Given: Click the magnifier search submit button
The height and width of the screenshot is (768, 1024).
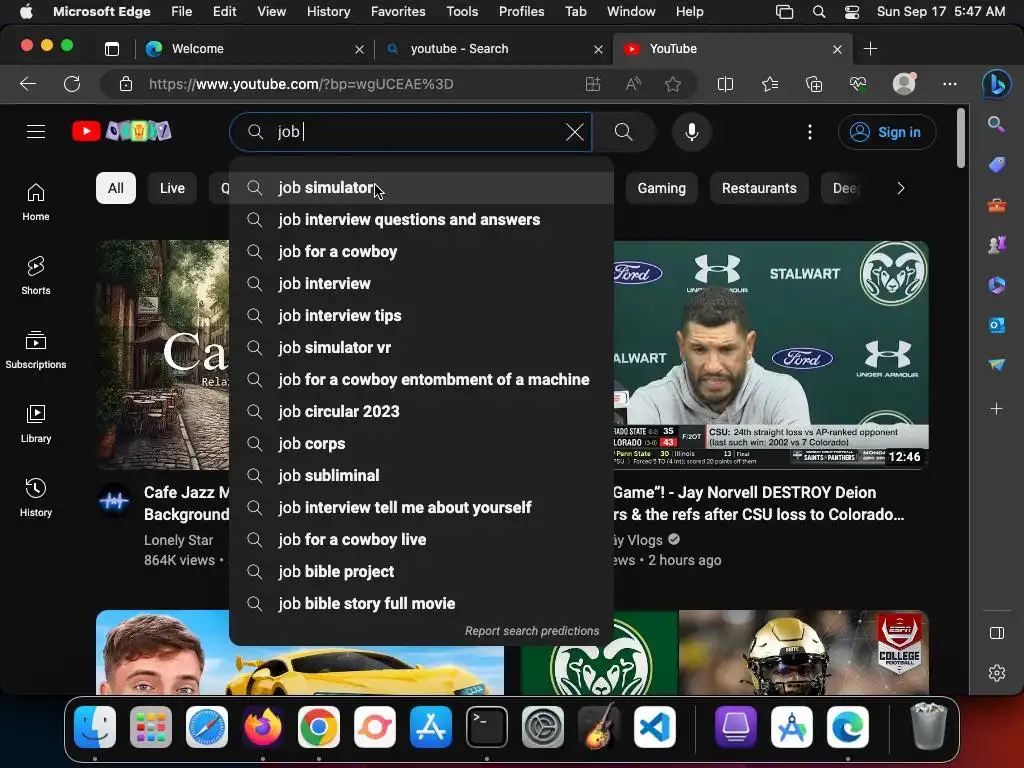Looking at the screenshot, I should [x=624, y=132].
